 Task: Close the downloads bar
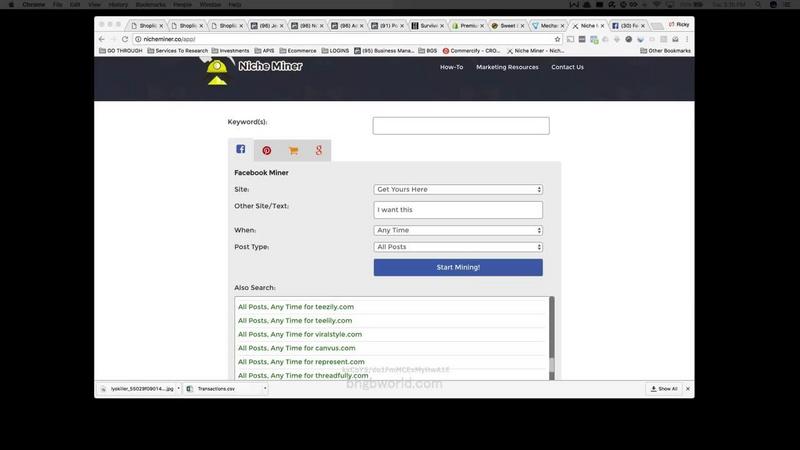click(x=687, y=389)
